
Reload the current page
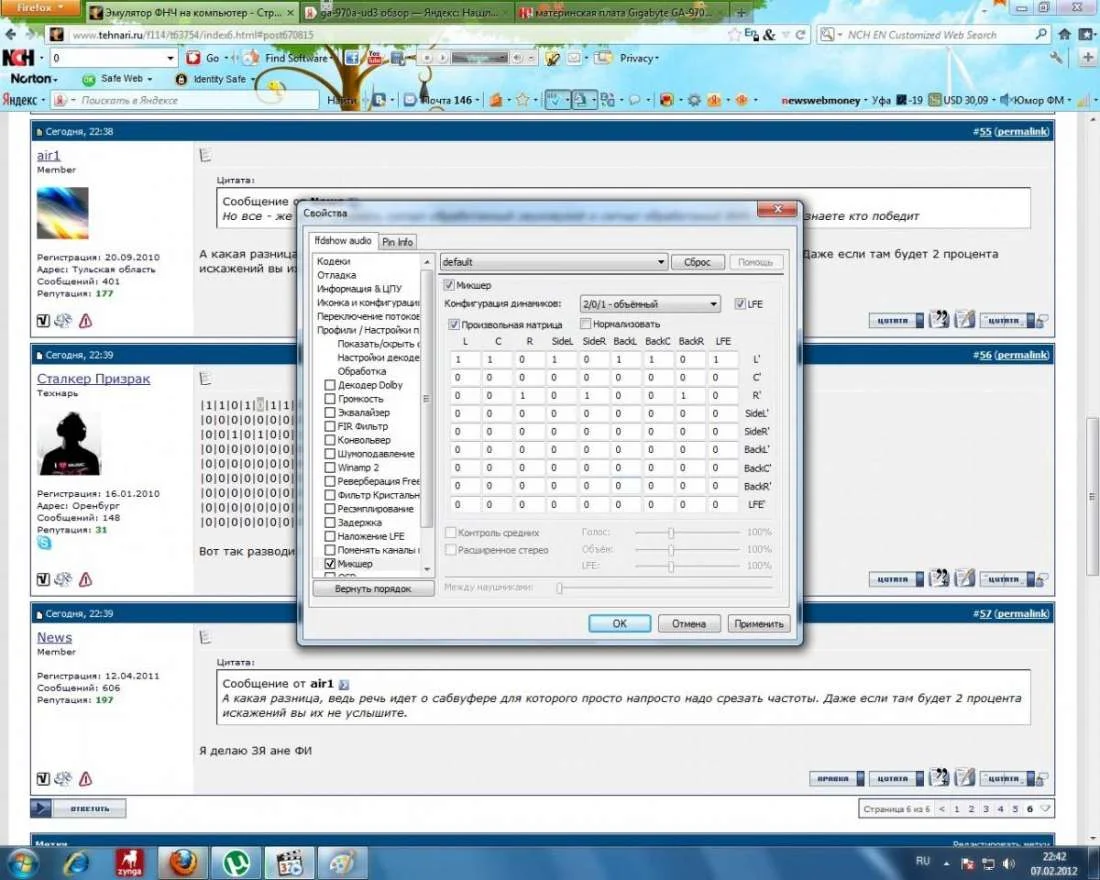click(800, 34)
